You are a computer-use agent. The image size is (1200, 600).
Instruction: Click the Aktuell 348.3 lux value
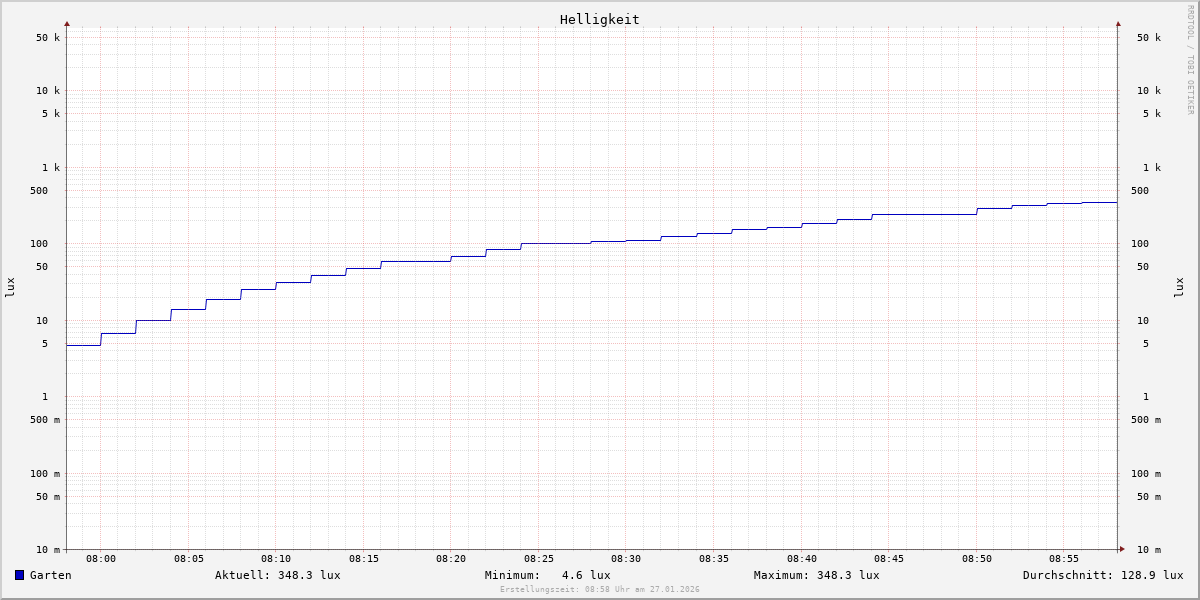click(x=277, y=575)
